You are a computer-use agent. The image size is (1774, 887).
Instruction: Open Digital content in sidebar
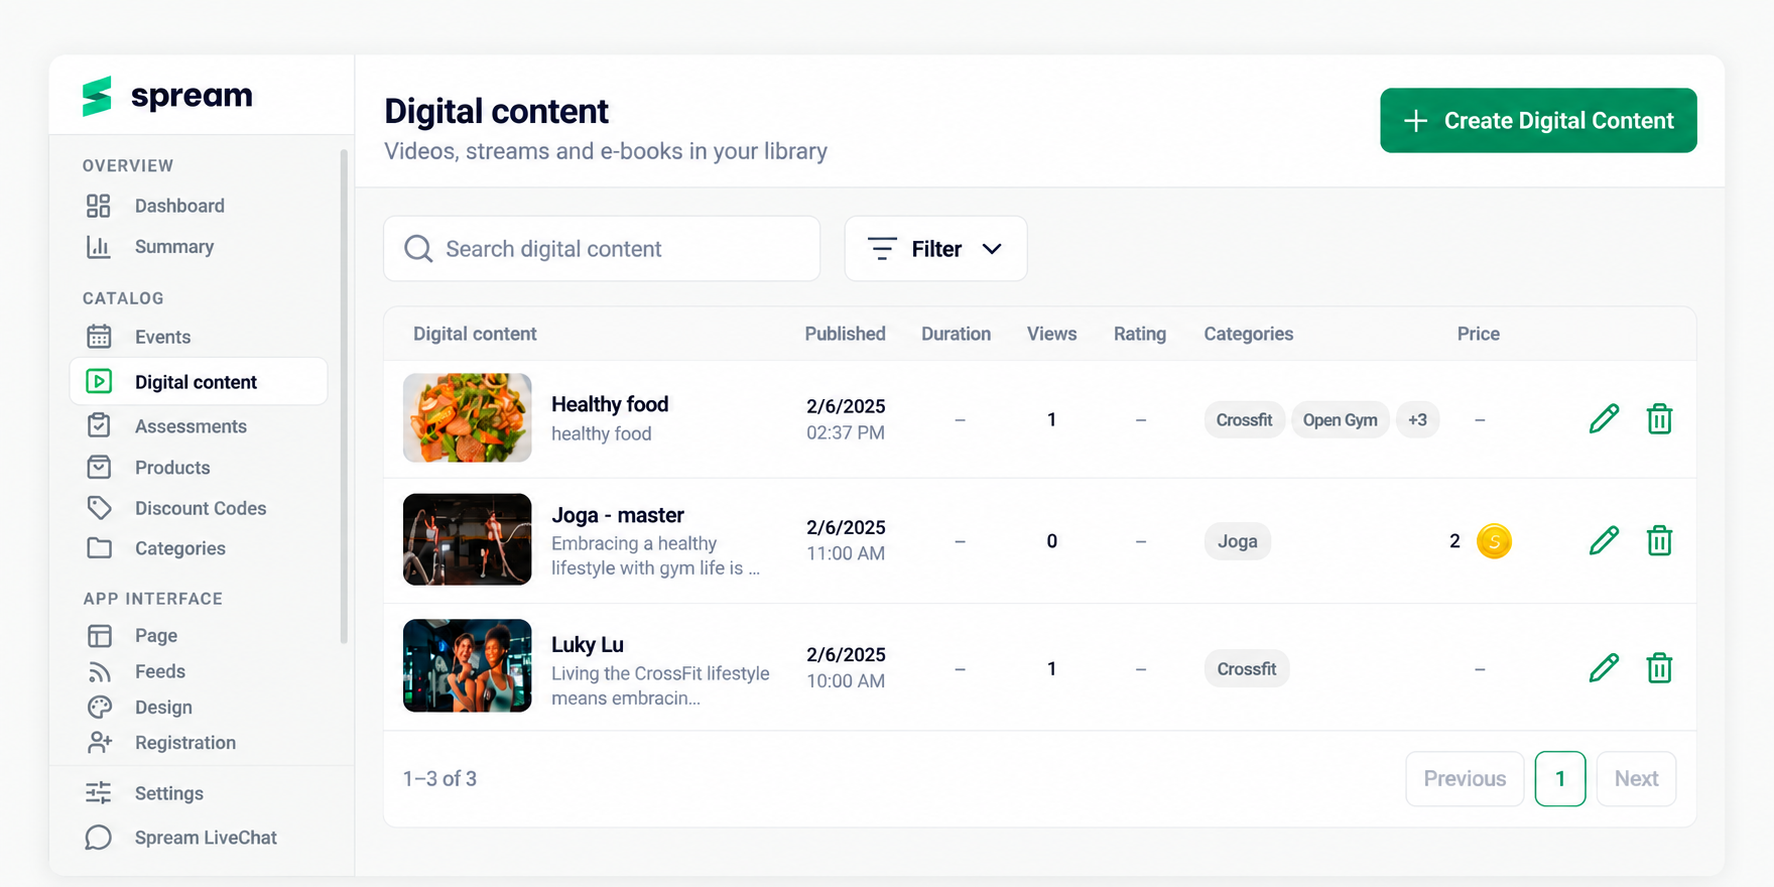tap(198, 382)
